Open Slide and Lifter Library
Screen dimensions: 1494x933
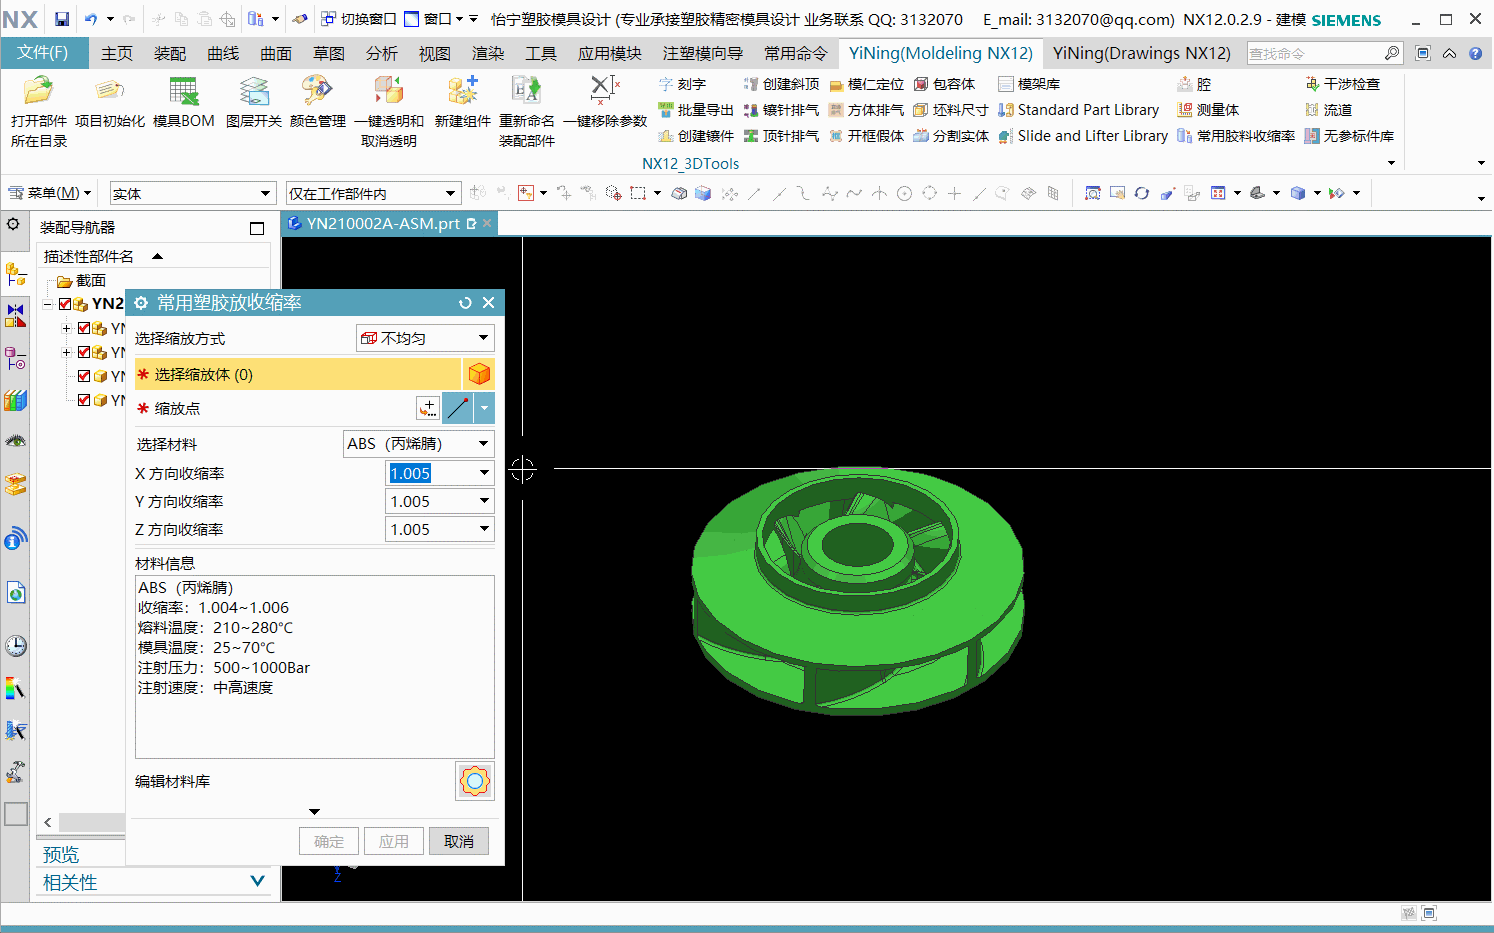pos(1083,136)
